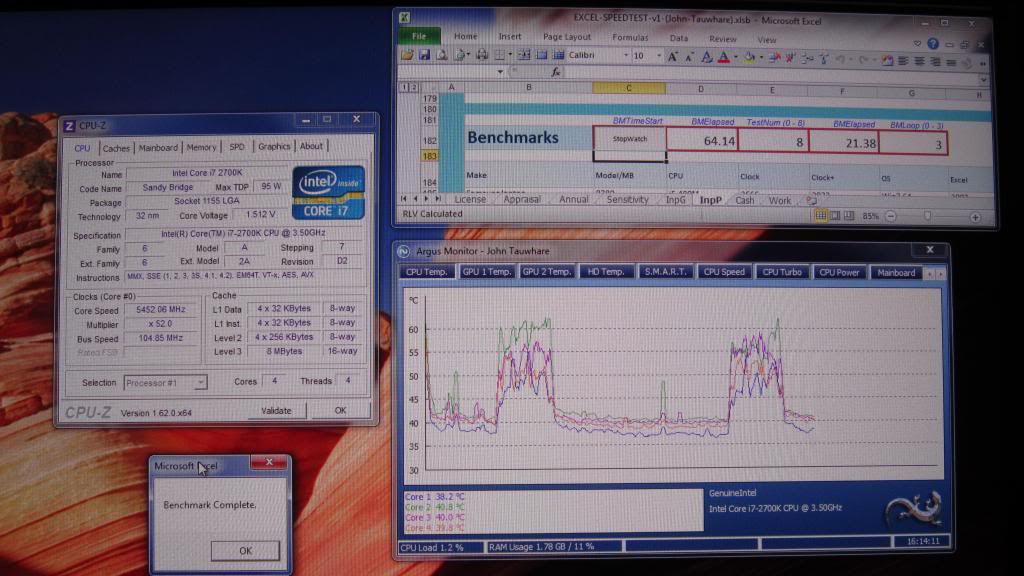Close the Microsoft Excel message dialog
Image resolution: width=1024 pixels, height=576 pixels.
coord(269,462)
